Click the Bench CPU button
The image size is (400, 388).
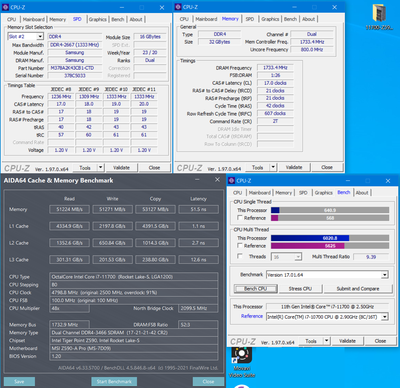(255, 289)
